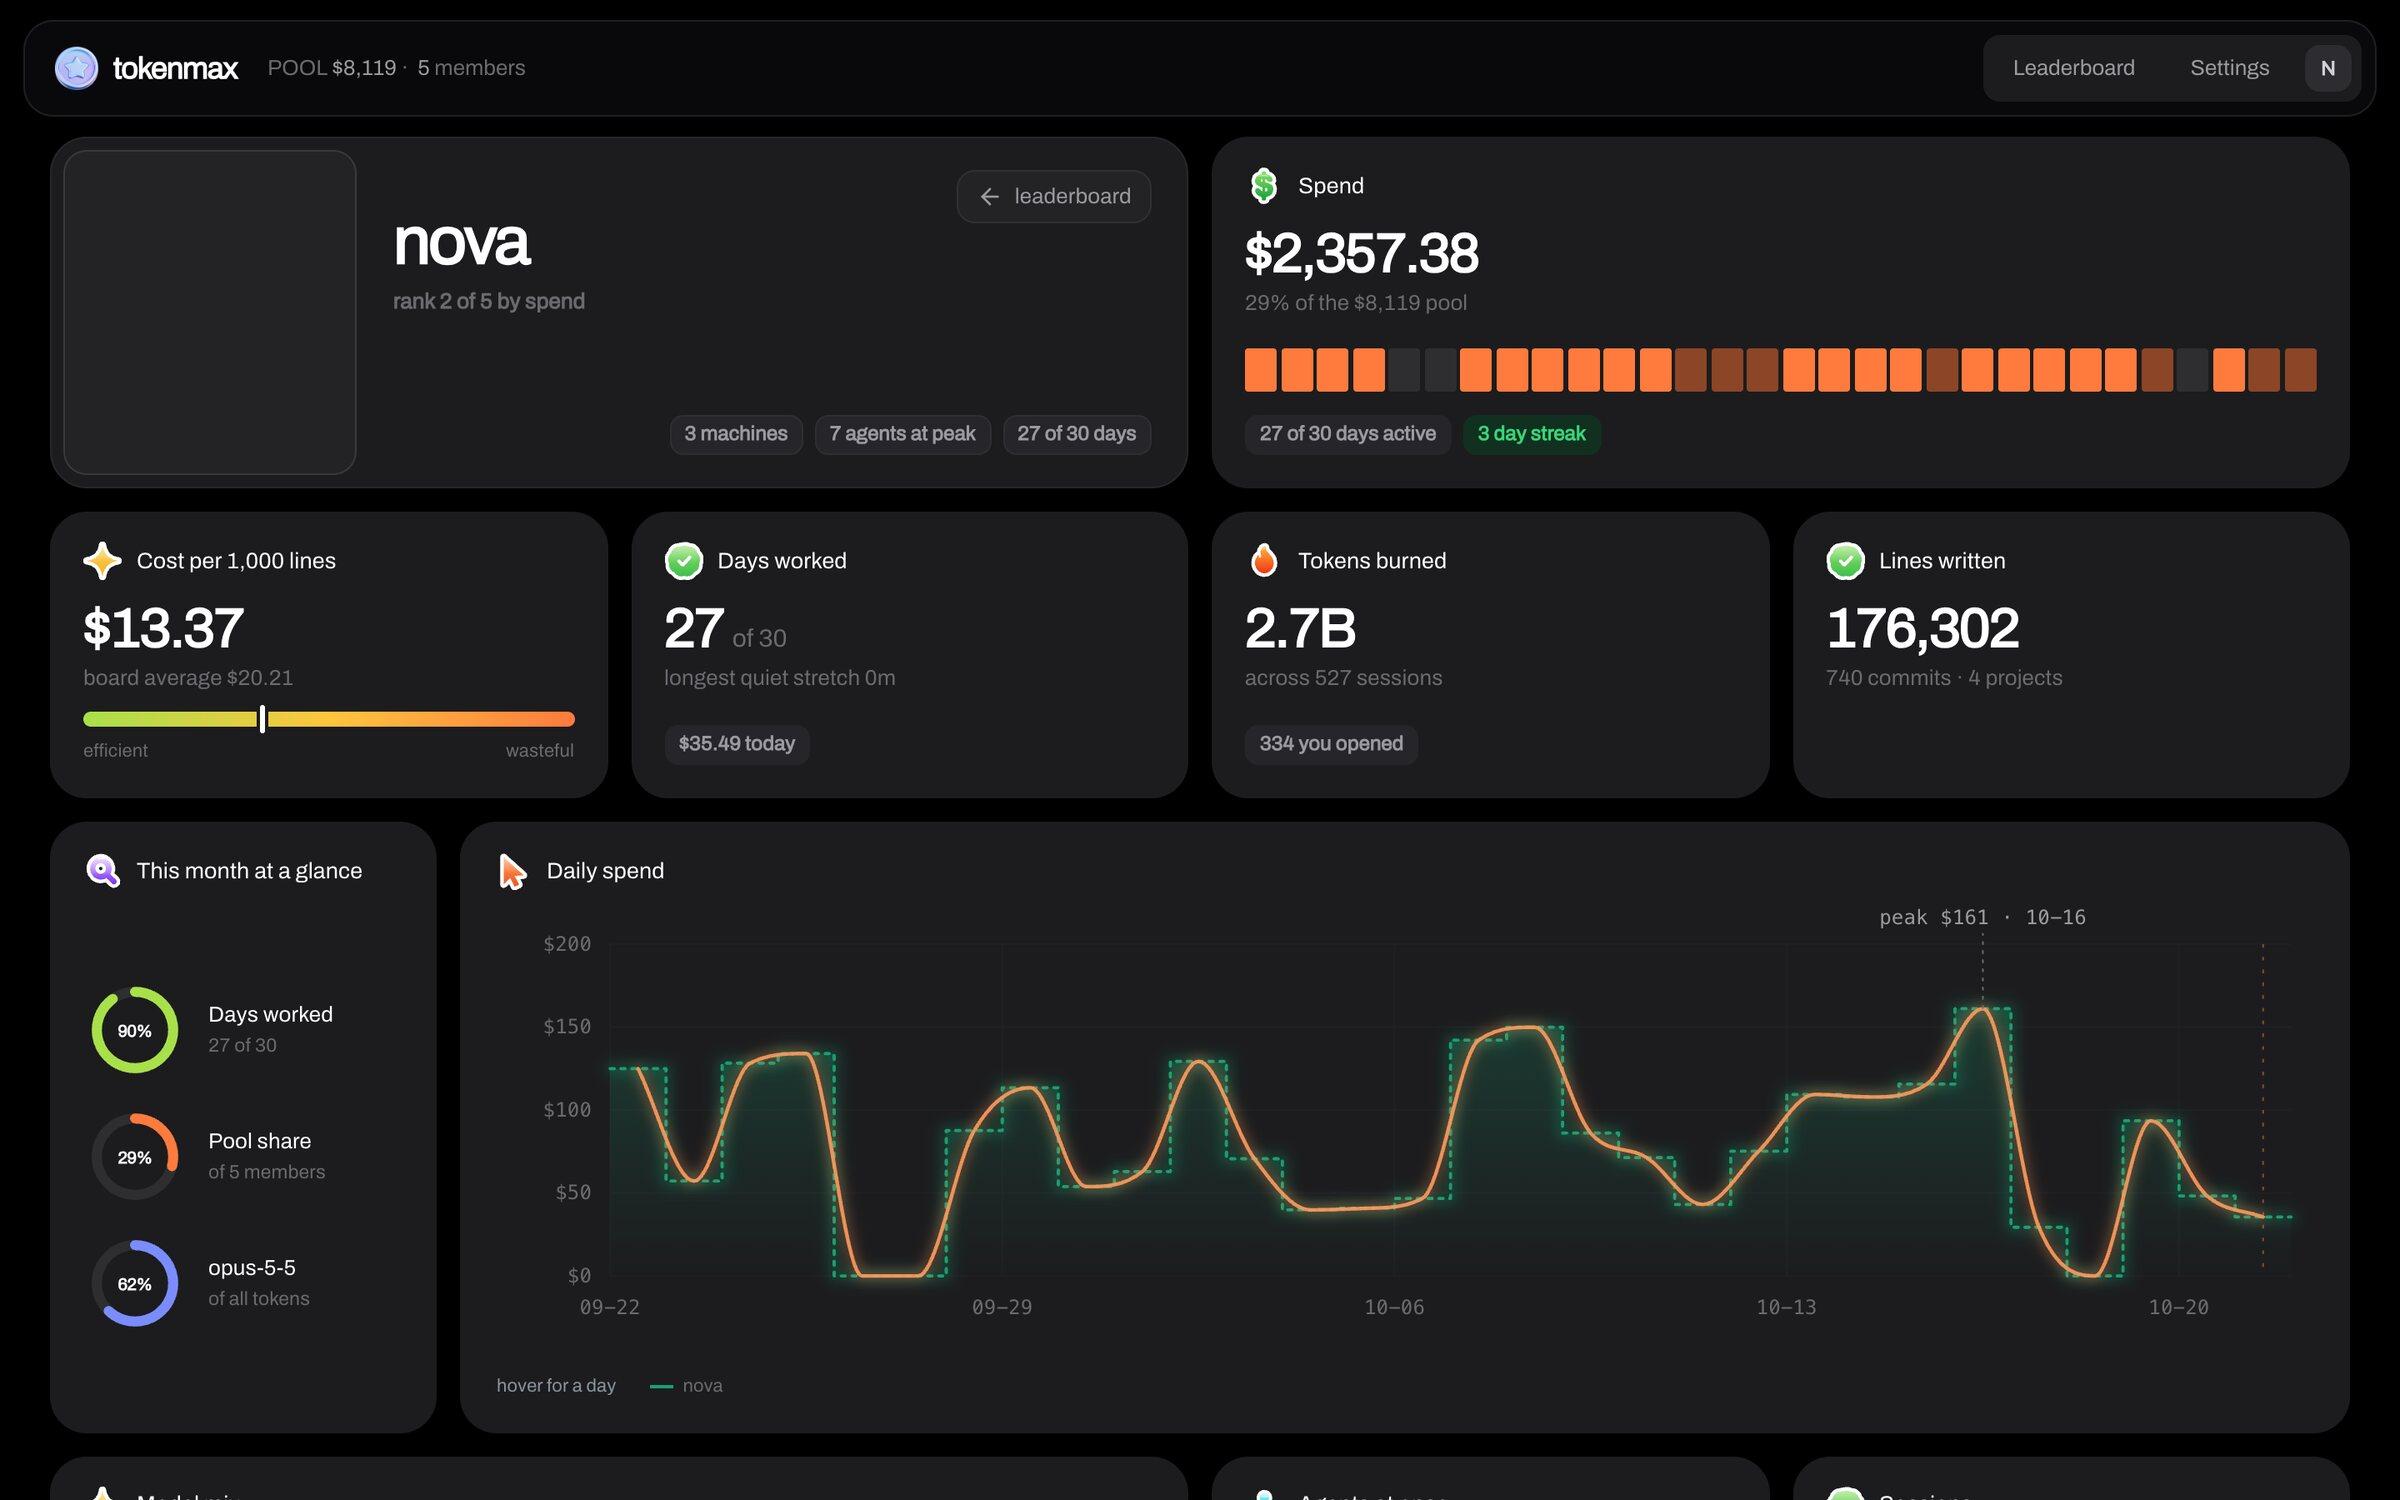
Task: Click the cursor icon next to Daily spend
Action: coord(512,871)
